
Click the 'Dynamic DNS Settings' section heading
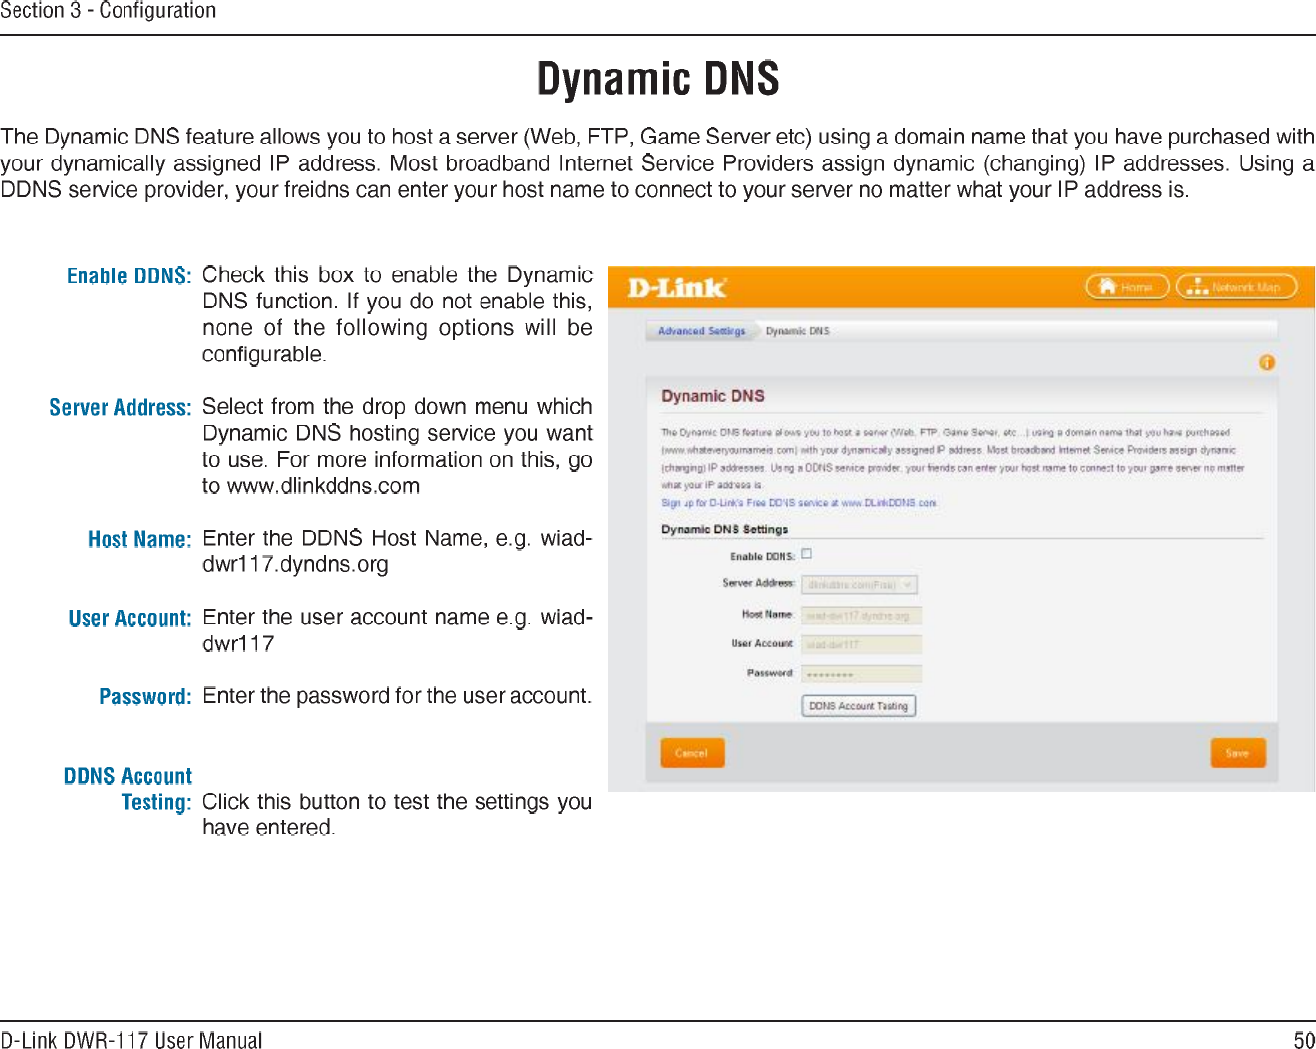724,529
